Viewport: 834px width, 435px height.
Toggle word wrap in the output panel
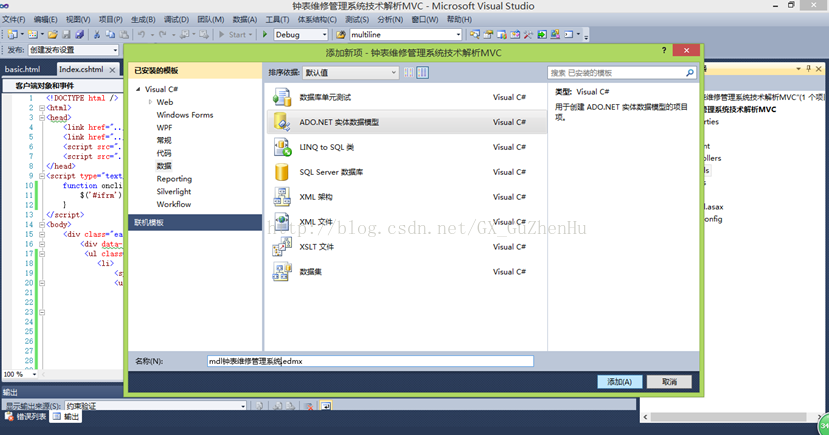point(326,406)
